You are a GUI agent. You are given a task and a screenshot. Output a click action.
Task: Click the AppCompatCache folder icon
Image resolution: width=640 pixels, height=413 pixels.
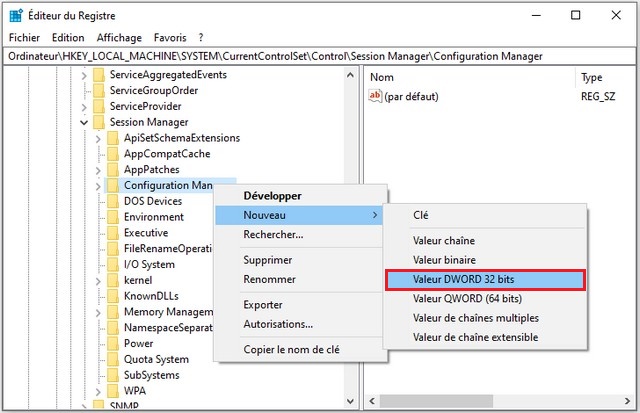pyautogui.click(x=113, y=154)
